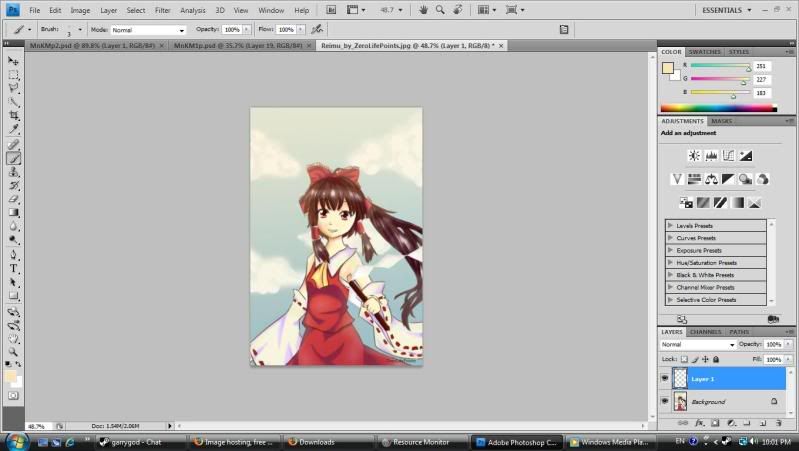799x451 pixels.
Task: Add a Curves adjustment
Action: coord(728,156)
